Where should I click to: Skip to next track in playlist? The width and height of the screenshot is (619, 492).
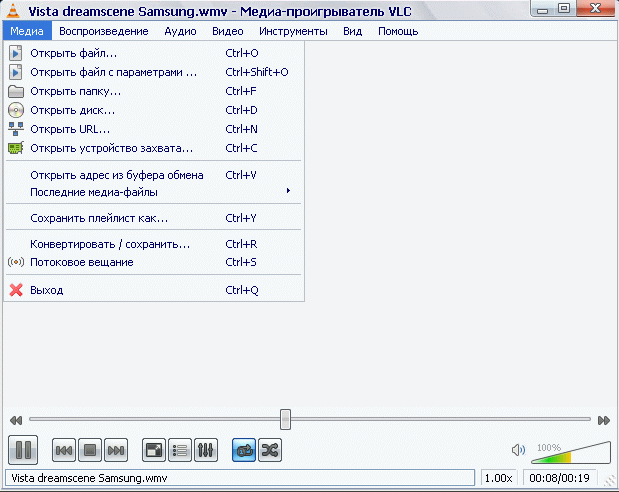coord(116,450)
